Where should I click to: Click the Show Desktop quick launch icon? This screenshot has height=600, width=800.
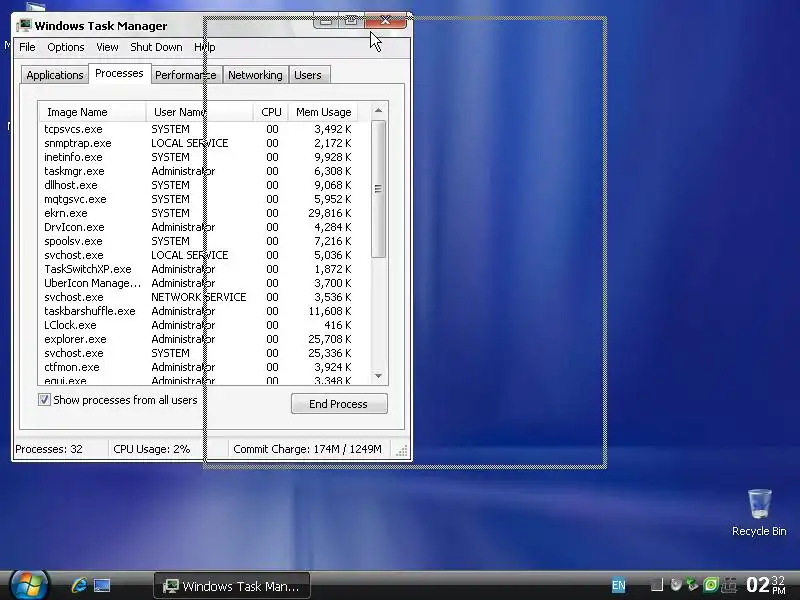click(x=102, y=585)
